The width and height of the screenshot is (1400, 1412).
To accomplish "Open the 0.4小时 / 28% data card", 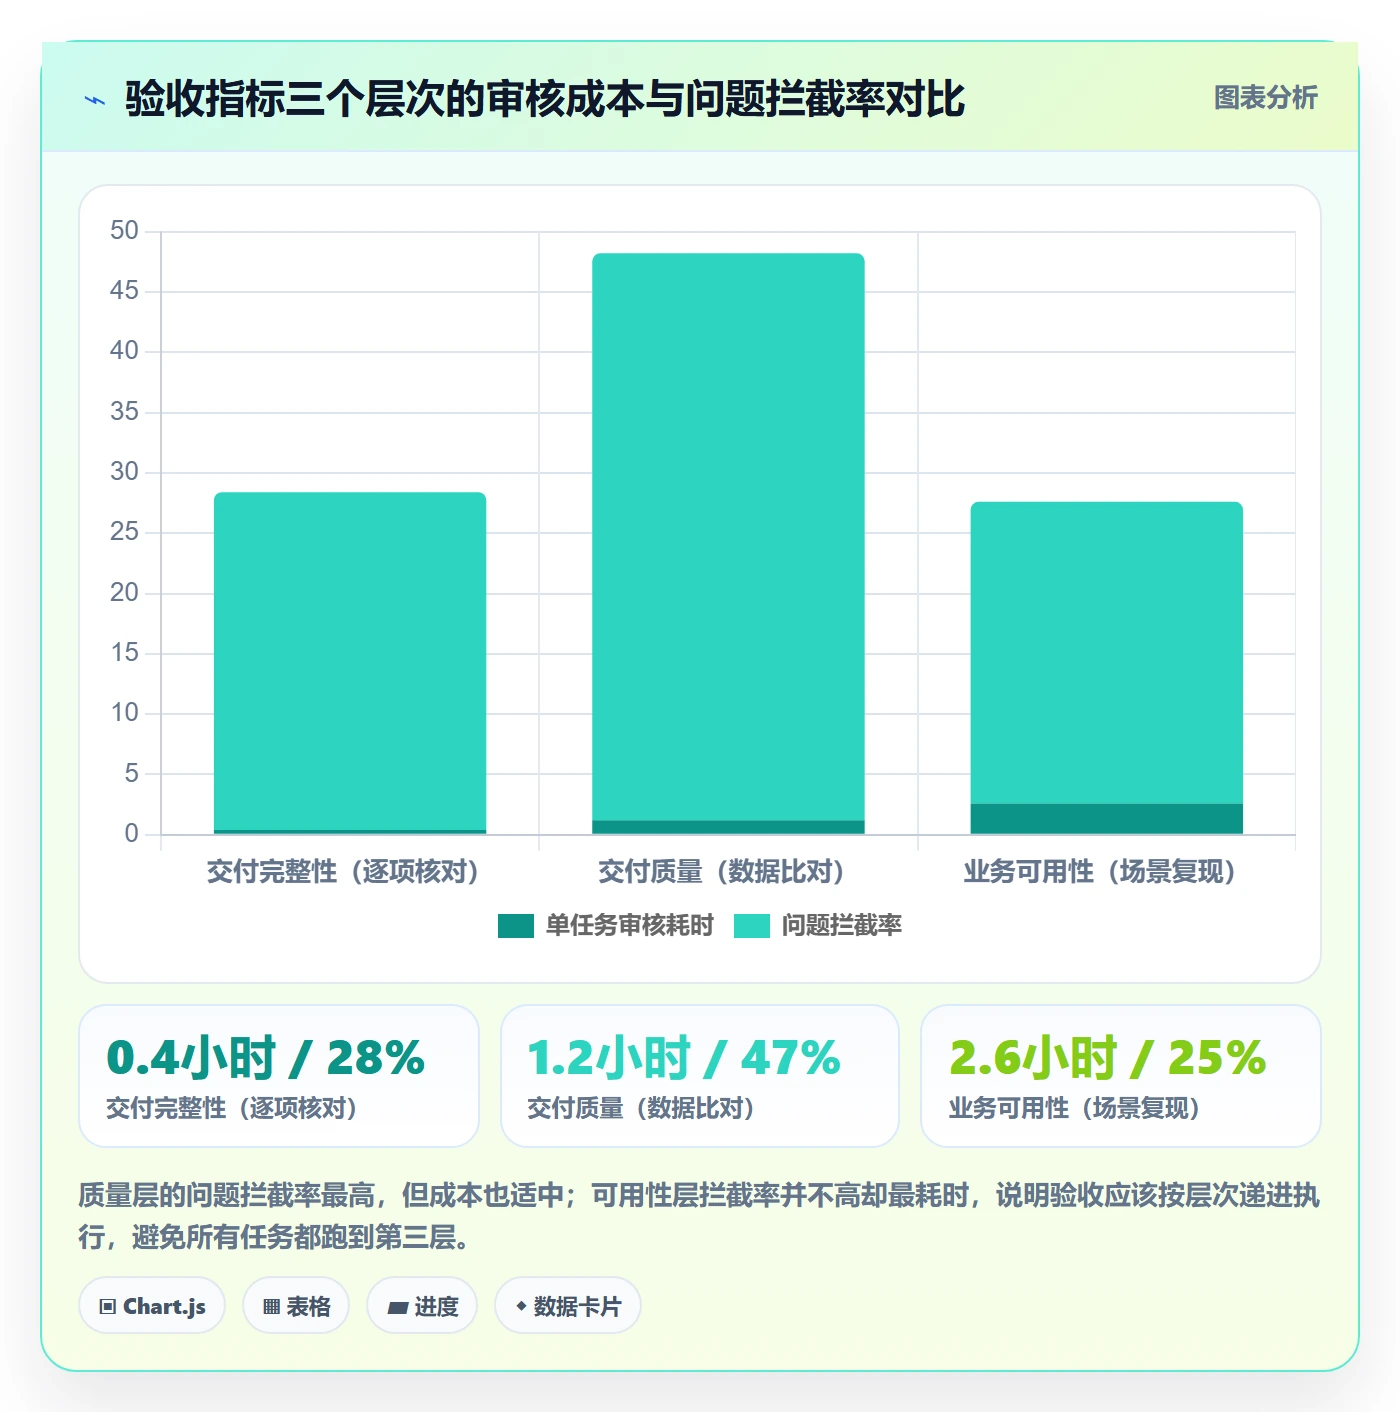I will 279,1076.
